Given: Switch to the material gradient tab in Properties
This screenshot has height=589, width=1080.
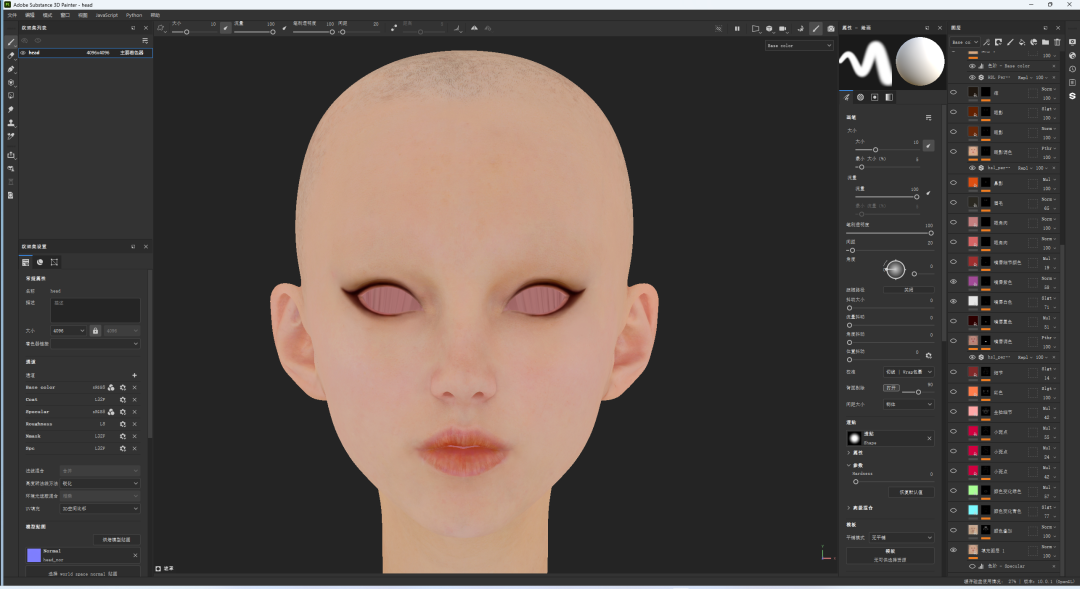Looking at the screenshot, I should [x=889, y=97].
